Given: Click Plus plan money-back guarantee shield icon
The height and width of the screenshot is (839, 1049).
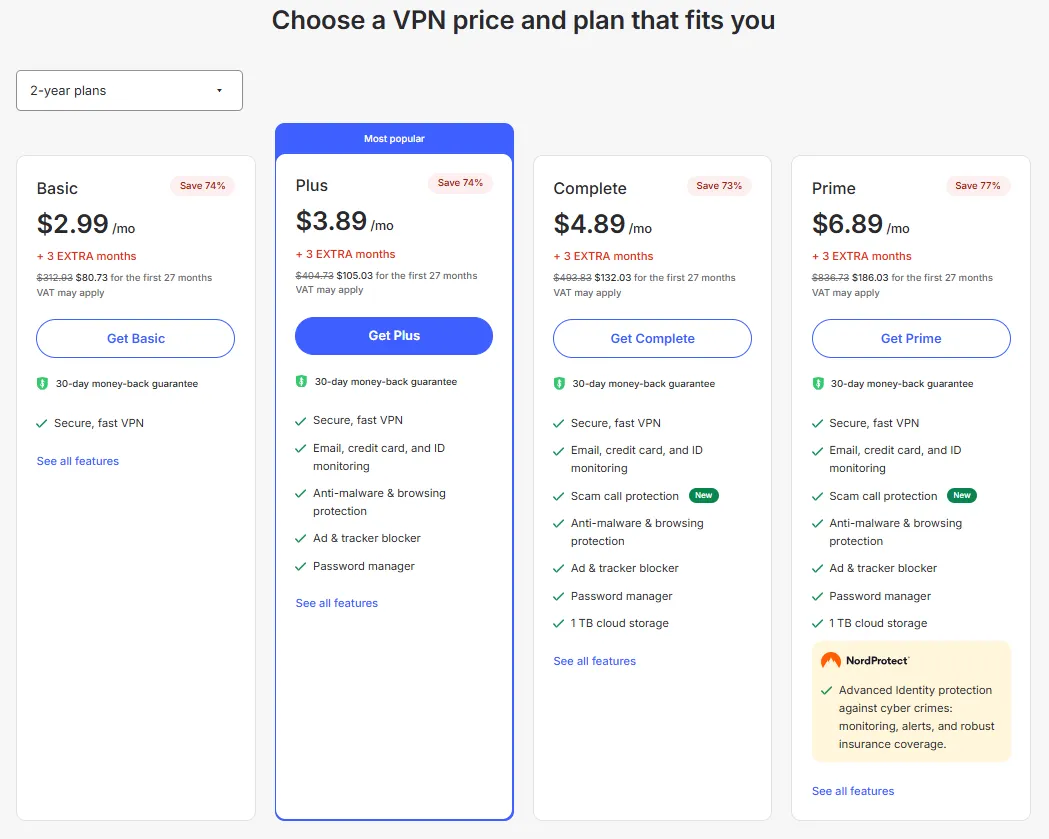Looking at the screenshot, I should coord(301,382).
